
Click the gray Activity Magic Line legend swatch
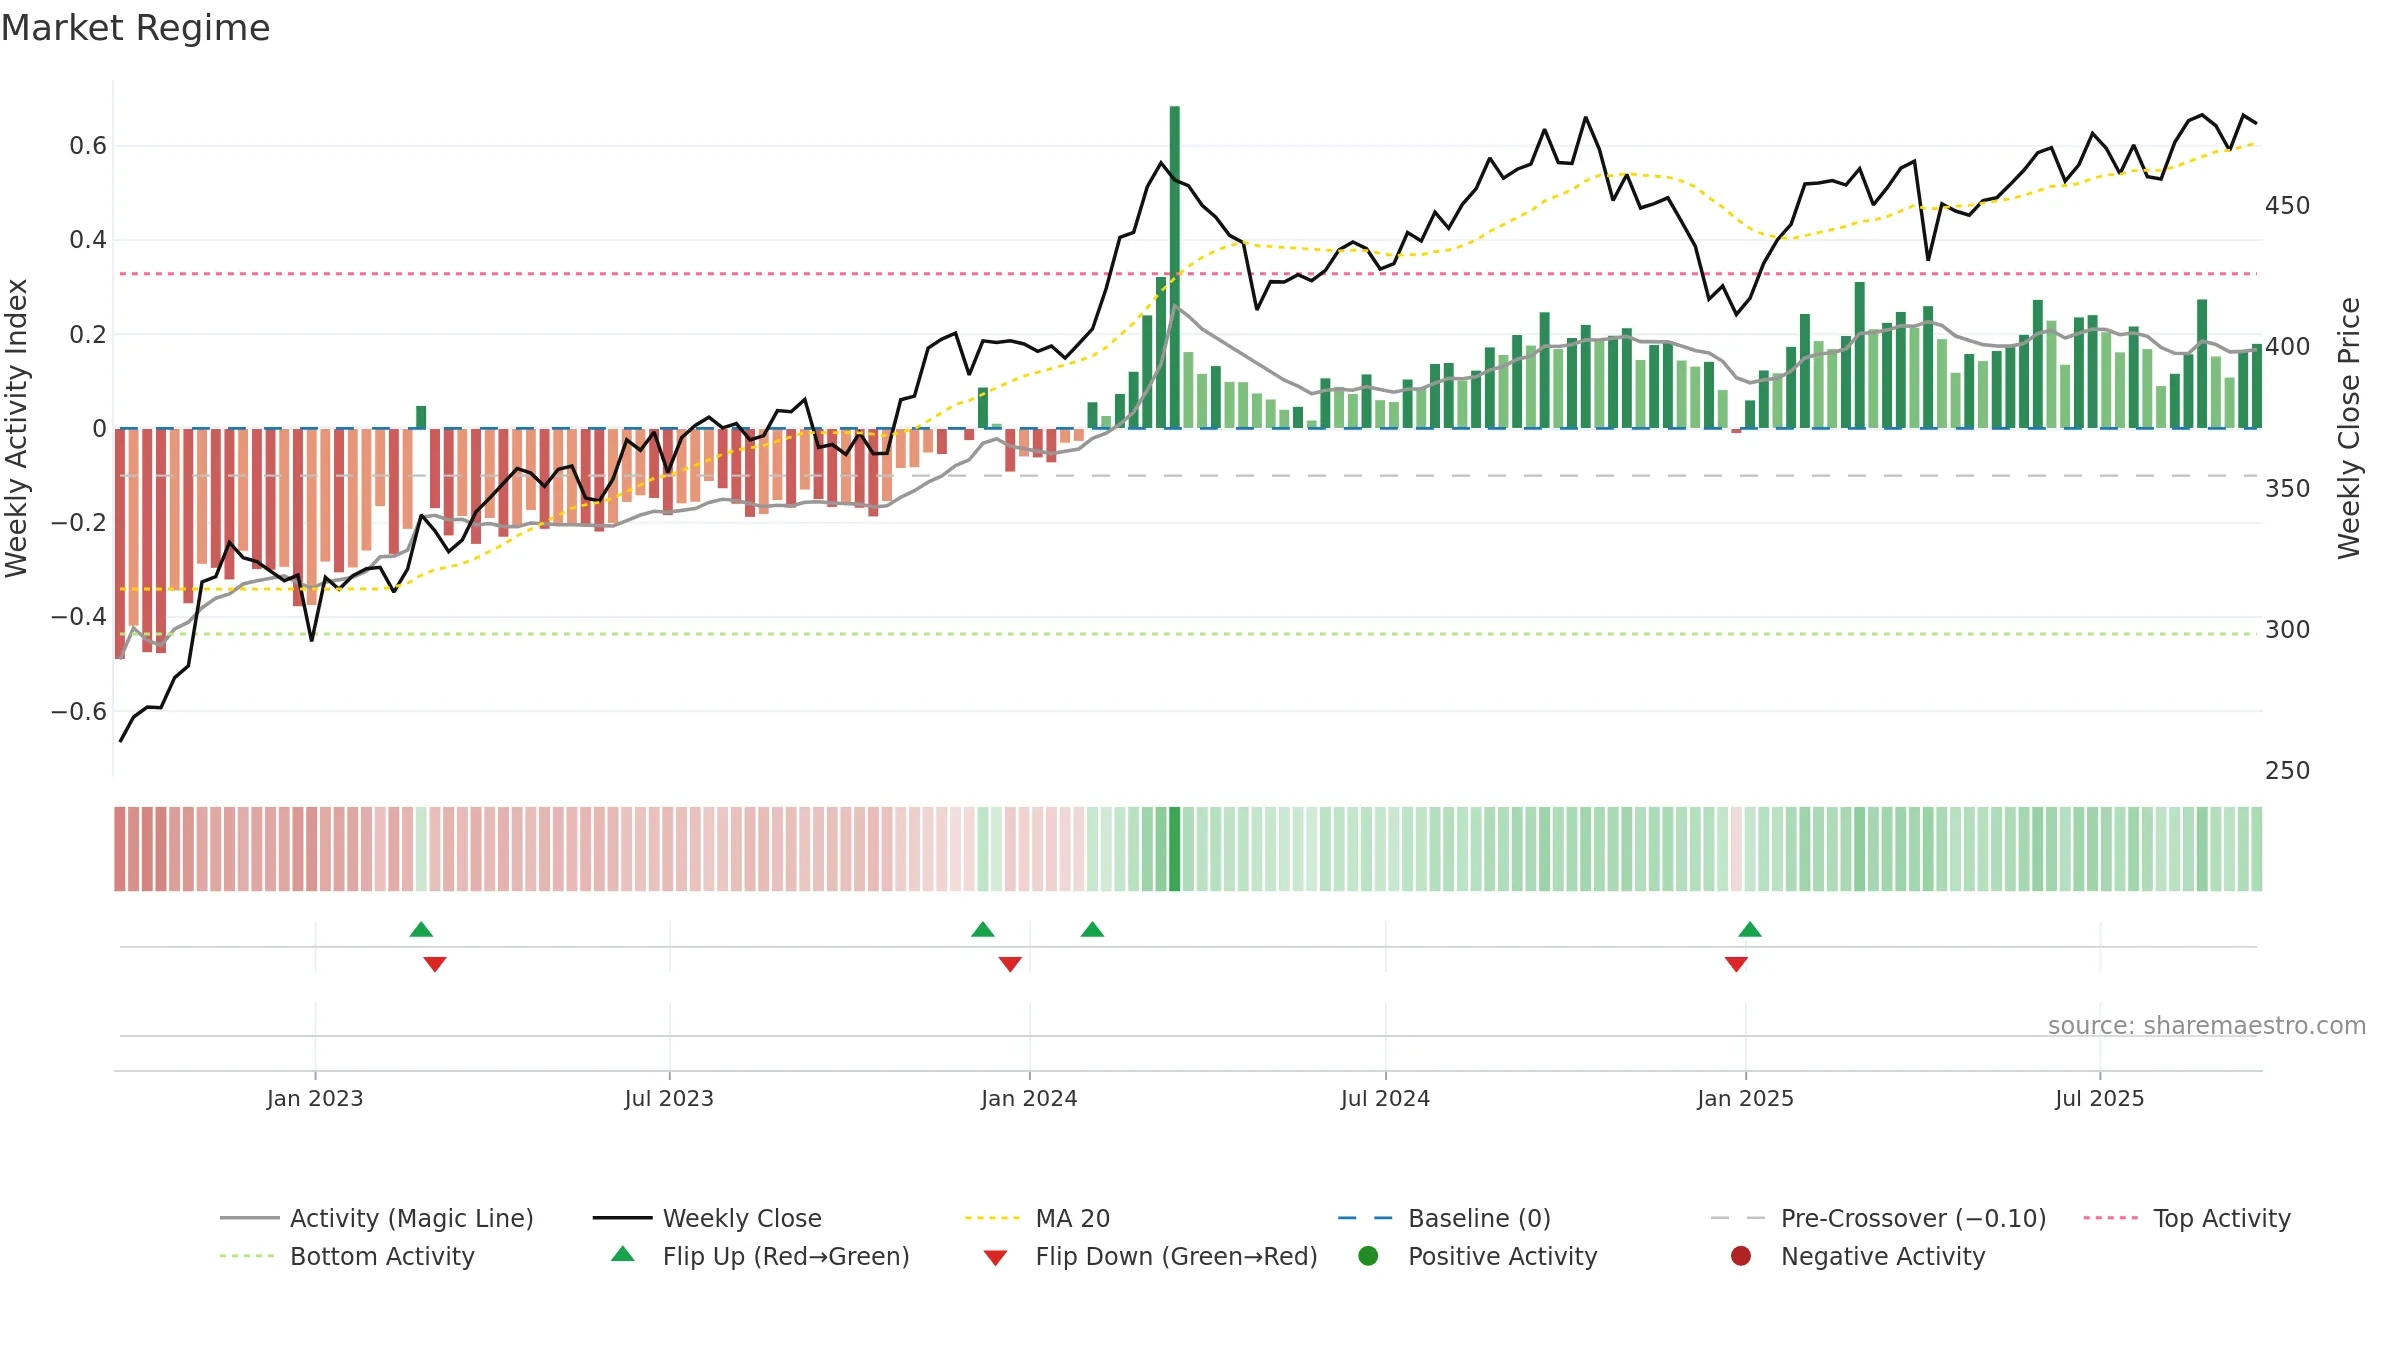tap(249, 1218)
